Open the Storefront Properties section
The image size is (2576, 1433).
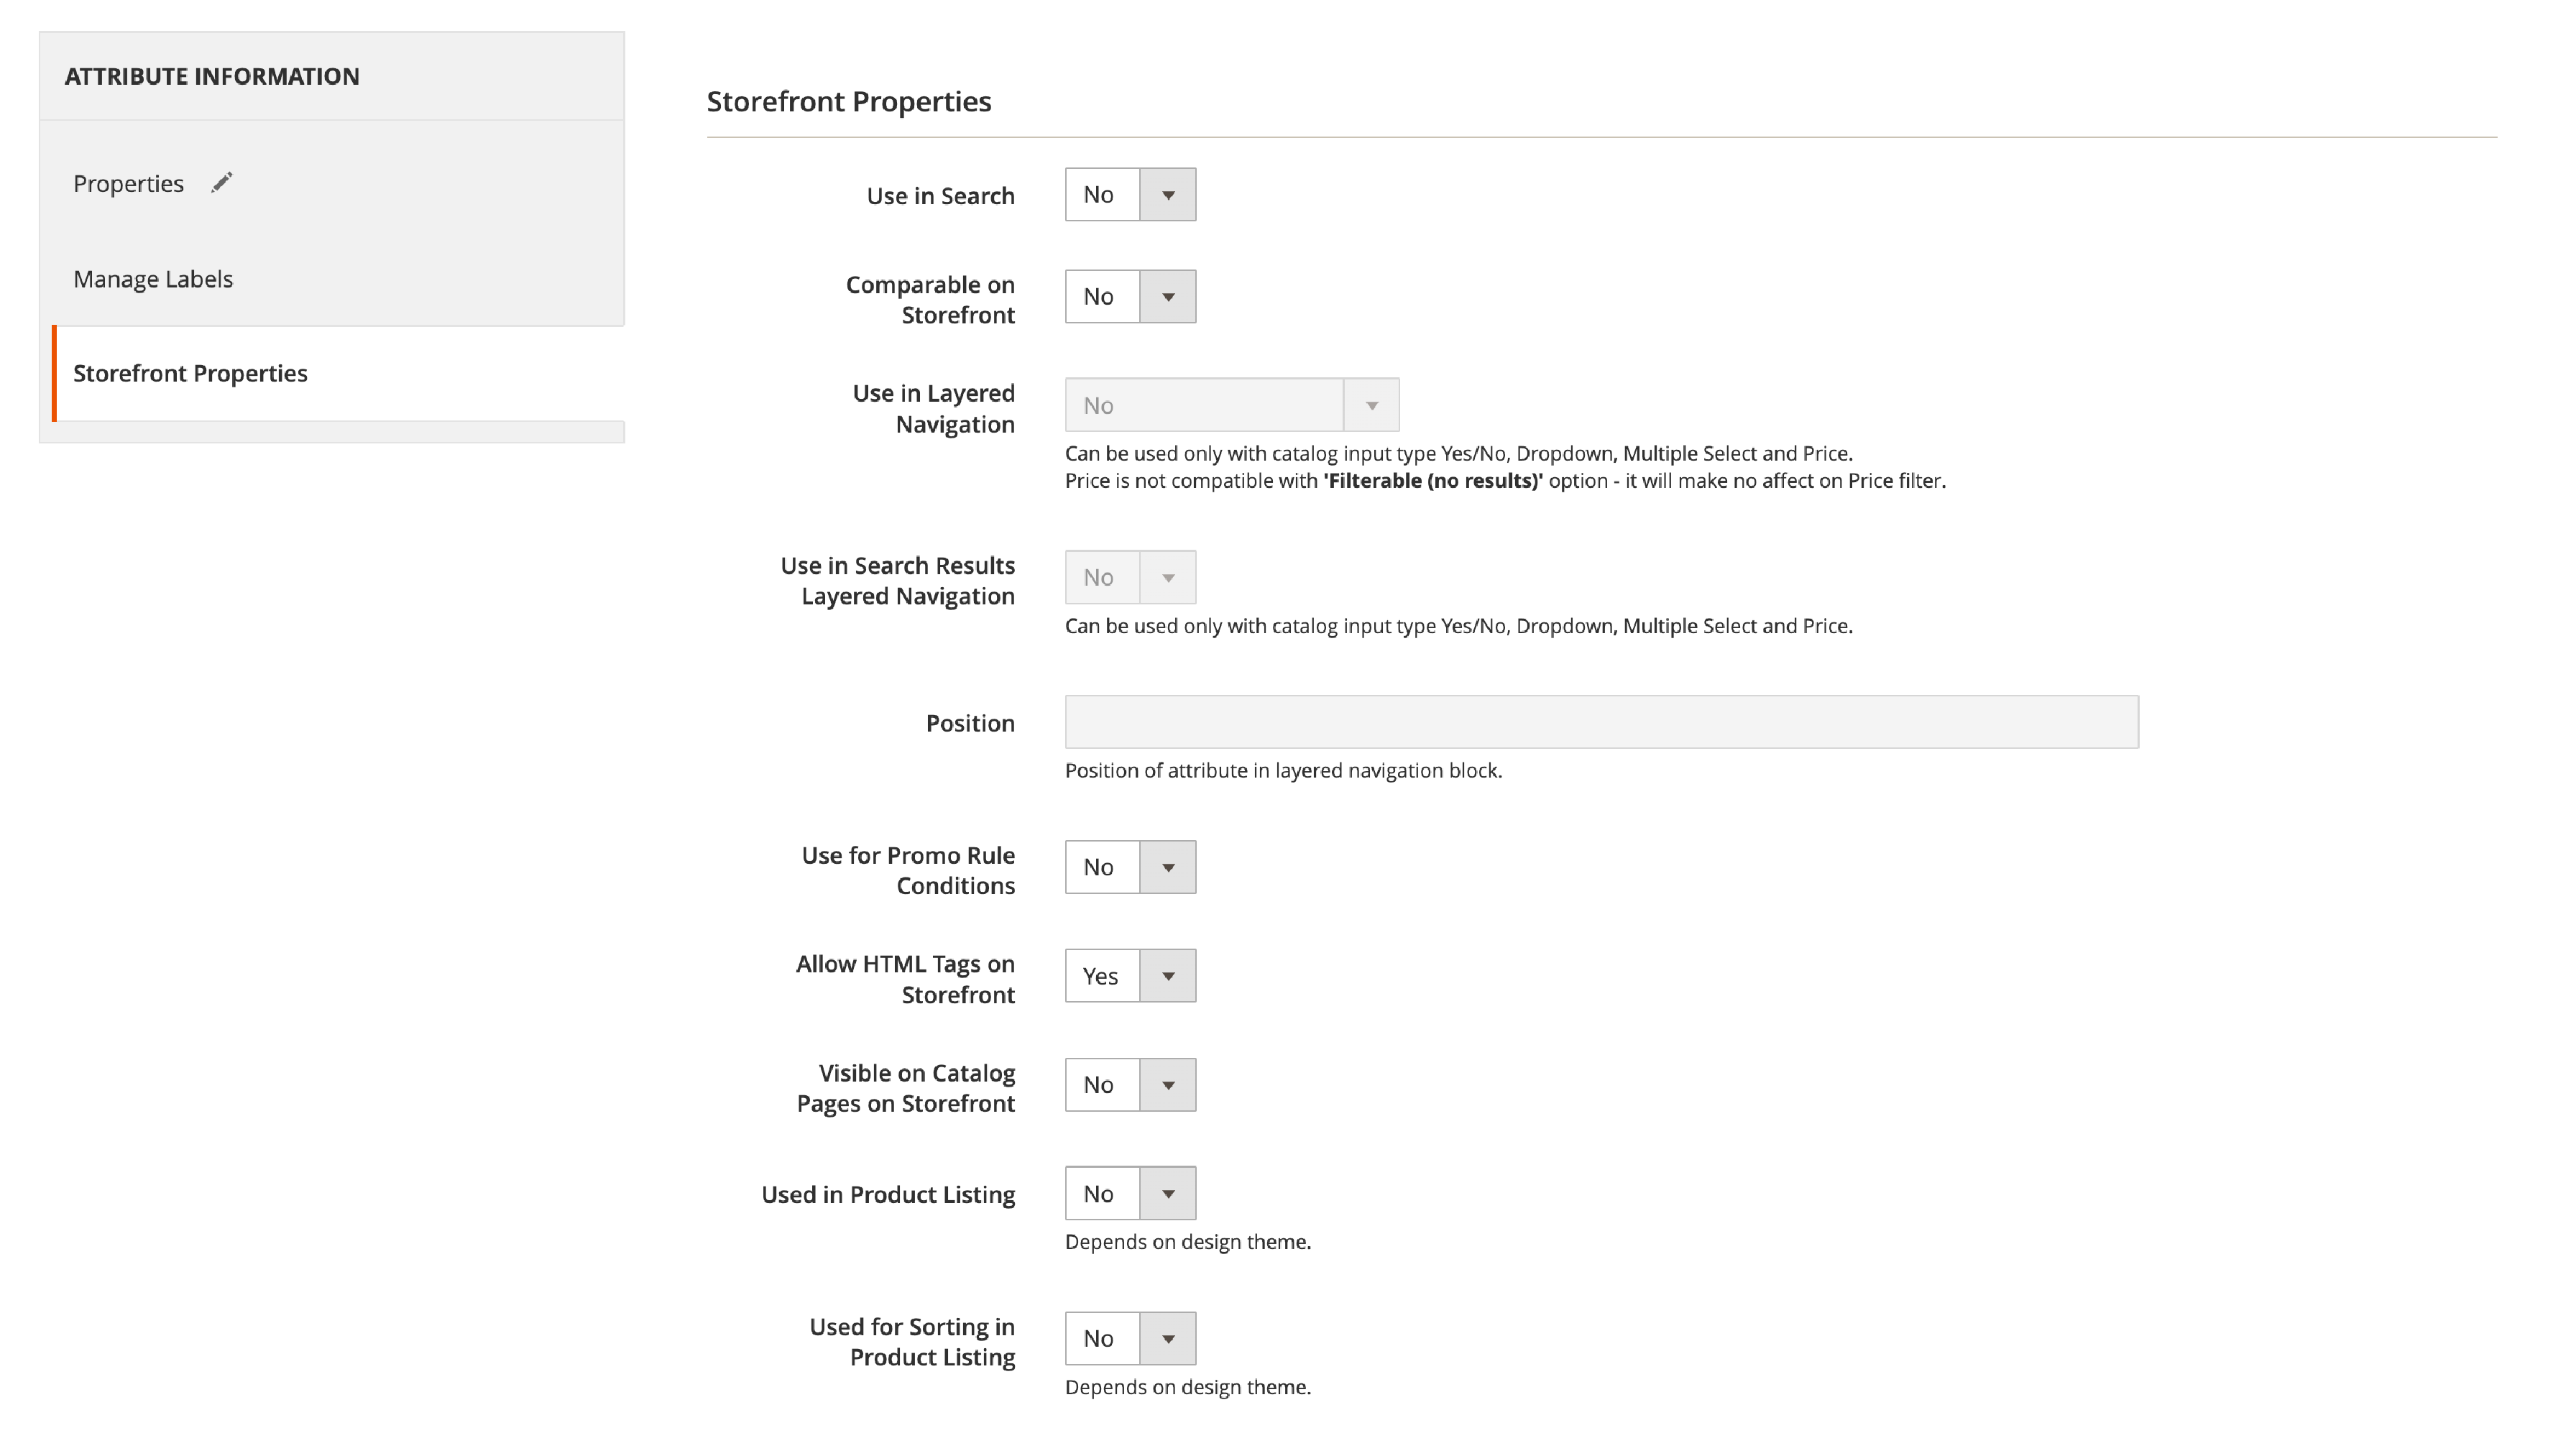[190, 372]
